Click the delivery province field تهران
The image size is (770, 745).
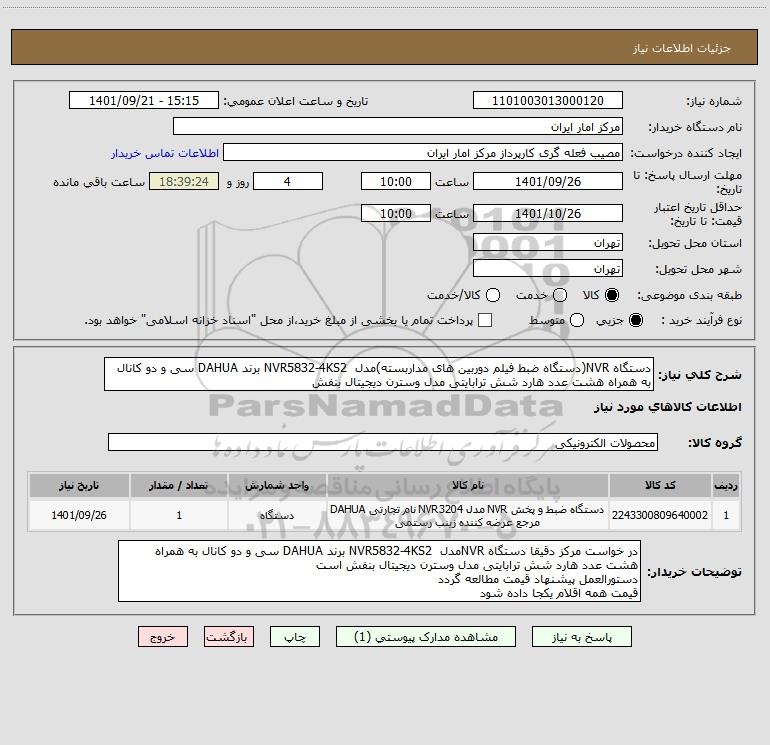pos(548,243)
